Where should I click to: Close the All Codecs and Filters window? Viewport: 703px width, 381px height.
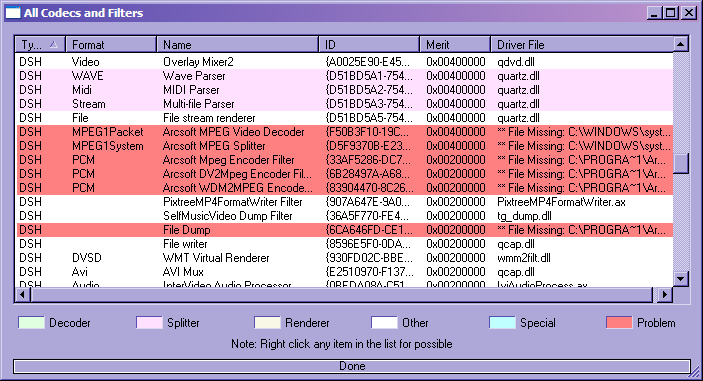tap(689, 13)
